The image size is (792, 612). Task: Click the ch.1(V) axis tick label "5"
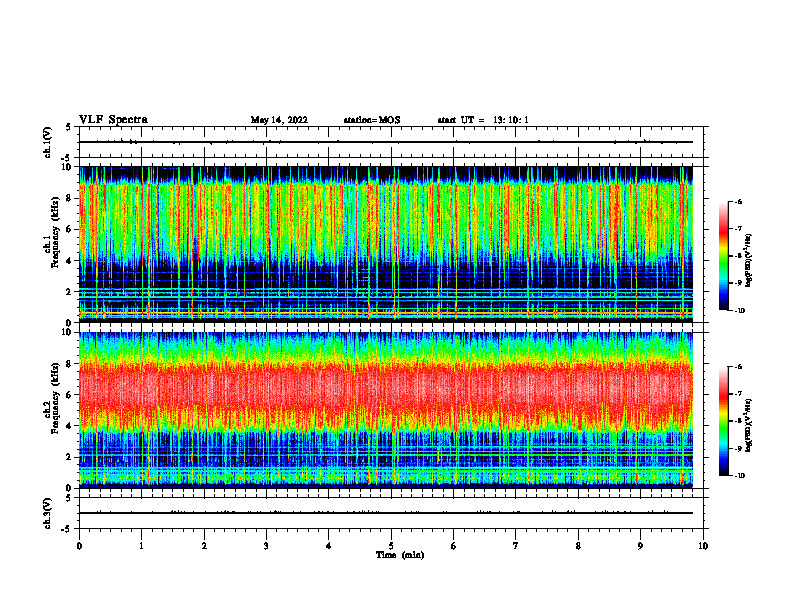click(x=69, y=127)
